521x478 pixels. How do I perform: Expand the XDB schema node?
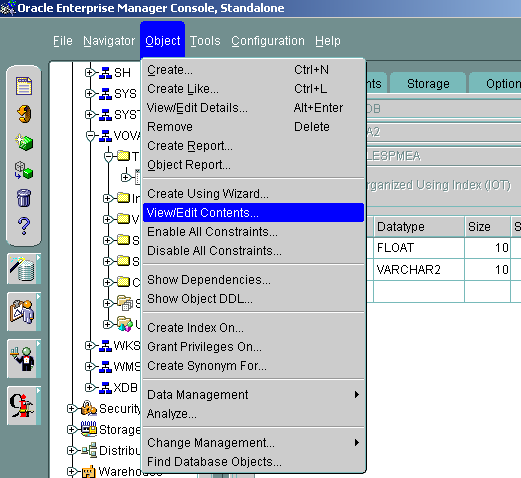(89, 387)
